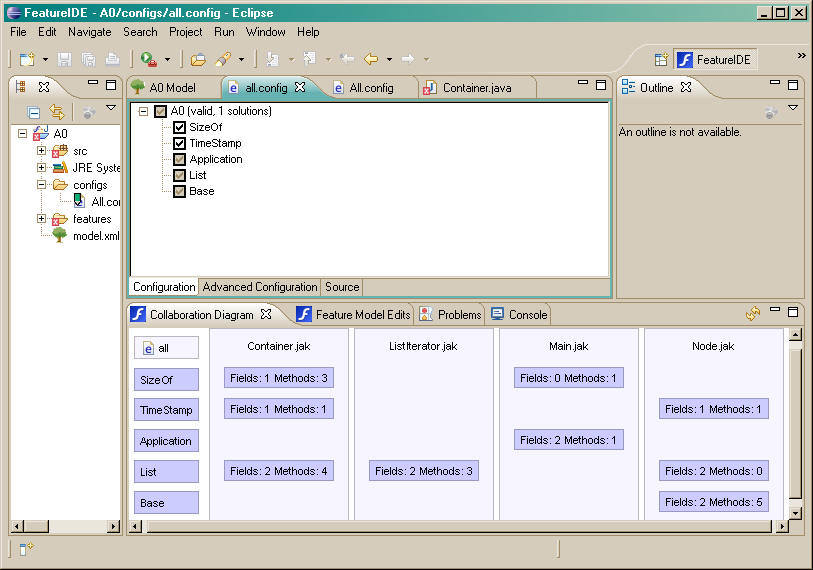Click the refresh icon in Collaboration Diagram toolbar
The image size is (813, 570).
[x=753, y=313]
